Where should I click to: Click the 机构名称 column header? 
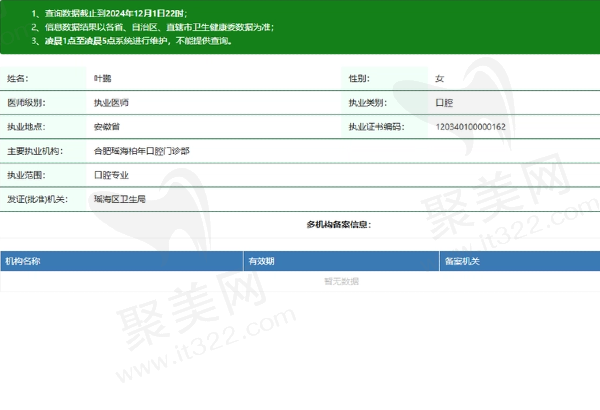click(24, 261)
